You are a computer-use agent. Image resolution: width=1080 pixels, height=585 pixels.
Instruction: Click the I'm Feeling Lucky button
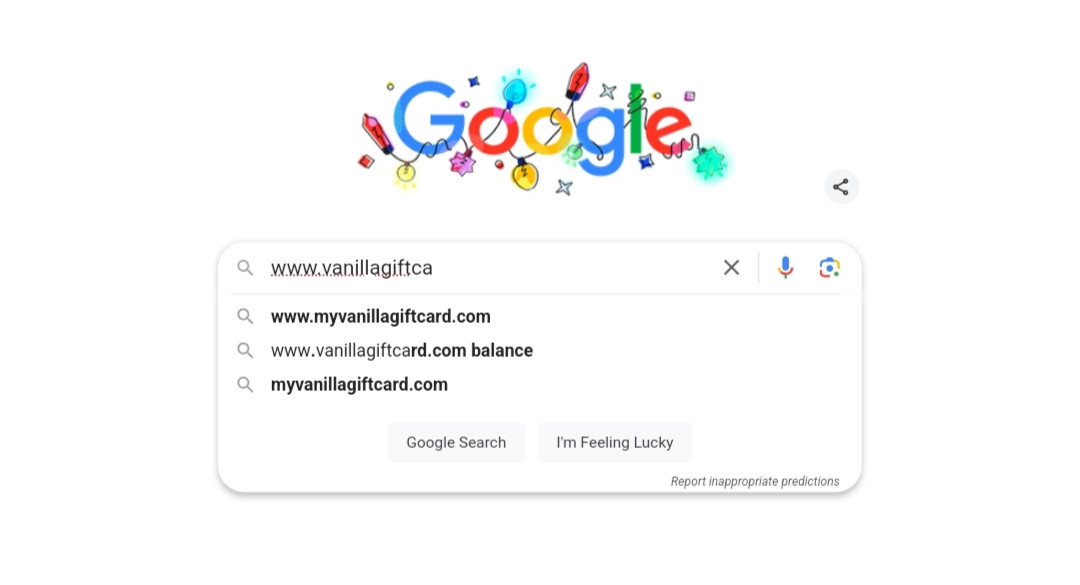point(614,442)
